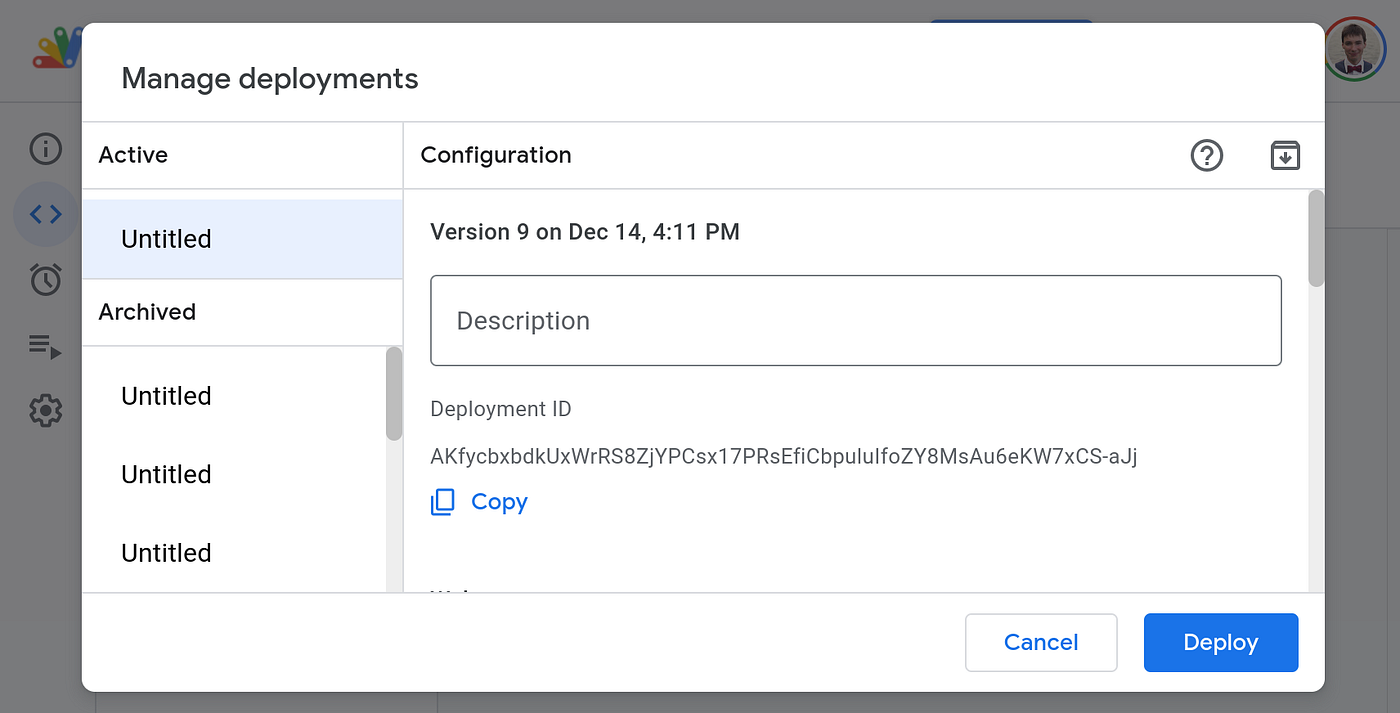Screen dimensions: 1400x713
Task: Select the first archived Untitled deployment
Action: [x=234, y=396]
